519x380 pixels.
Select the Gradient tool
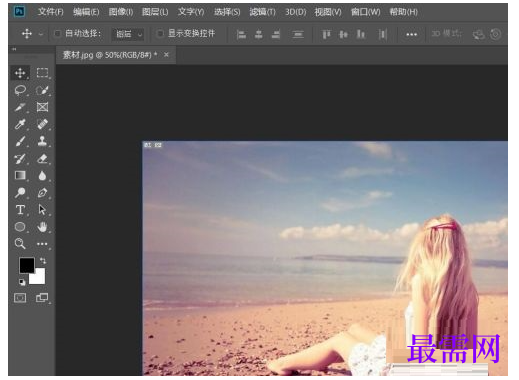20,176
